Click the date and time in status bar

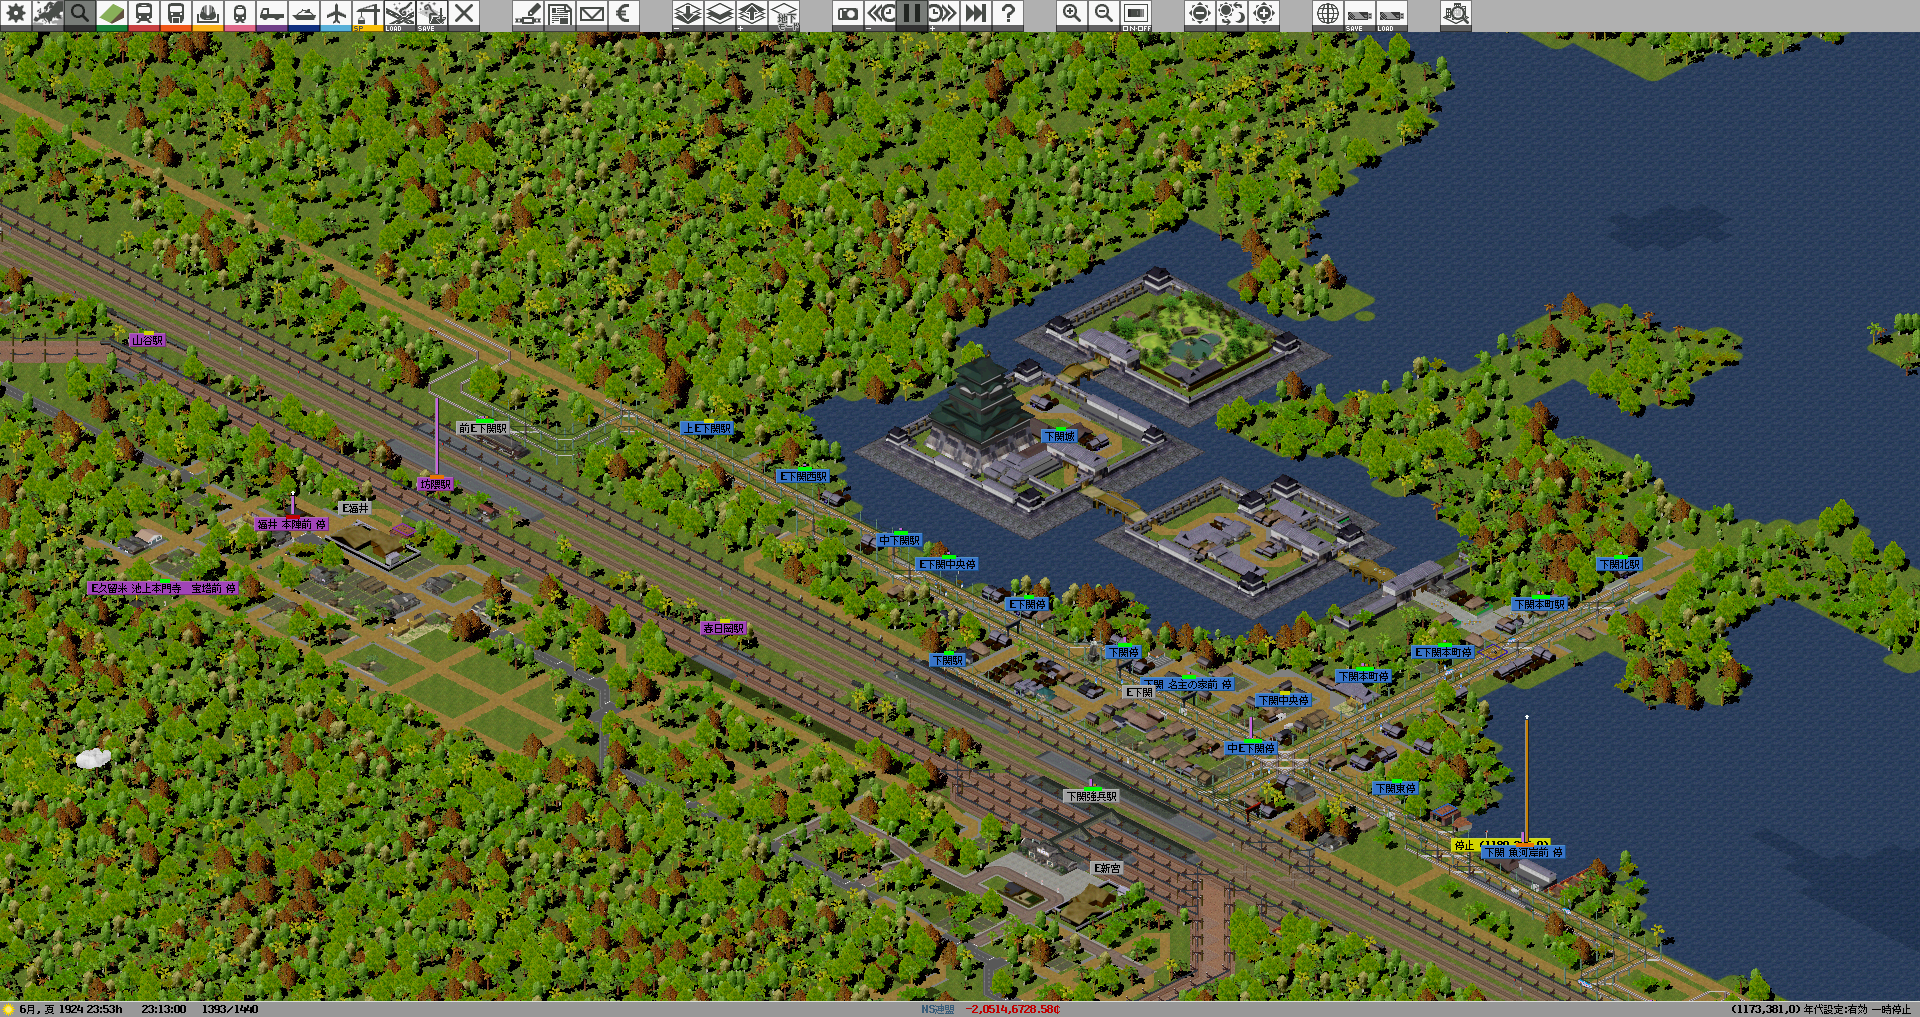pos(70,1009)
